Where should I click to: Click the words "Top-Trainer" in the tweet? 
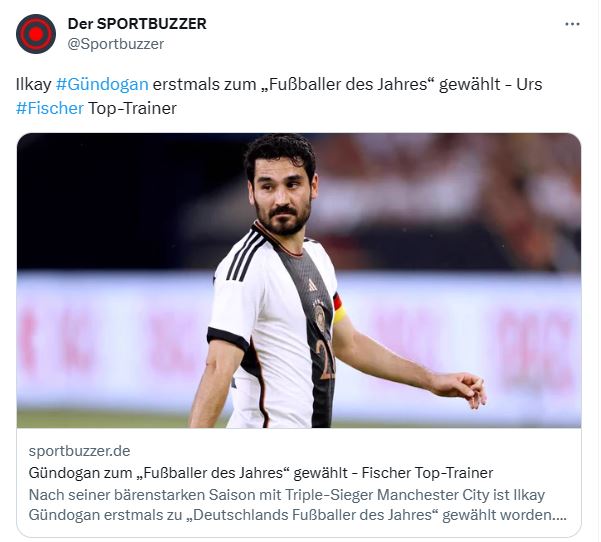tap(133, 108)
